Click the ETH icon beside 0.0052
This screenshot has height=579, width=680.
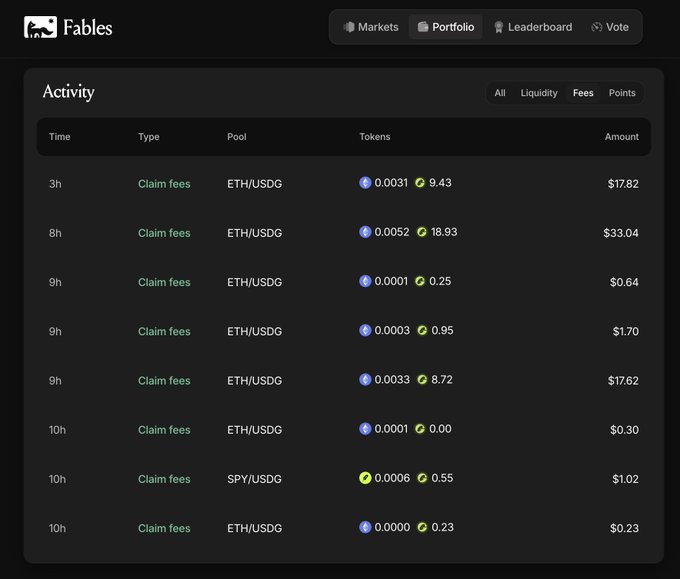(365, 232)
